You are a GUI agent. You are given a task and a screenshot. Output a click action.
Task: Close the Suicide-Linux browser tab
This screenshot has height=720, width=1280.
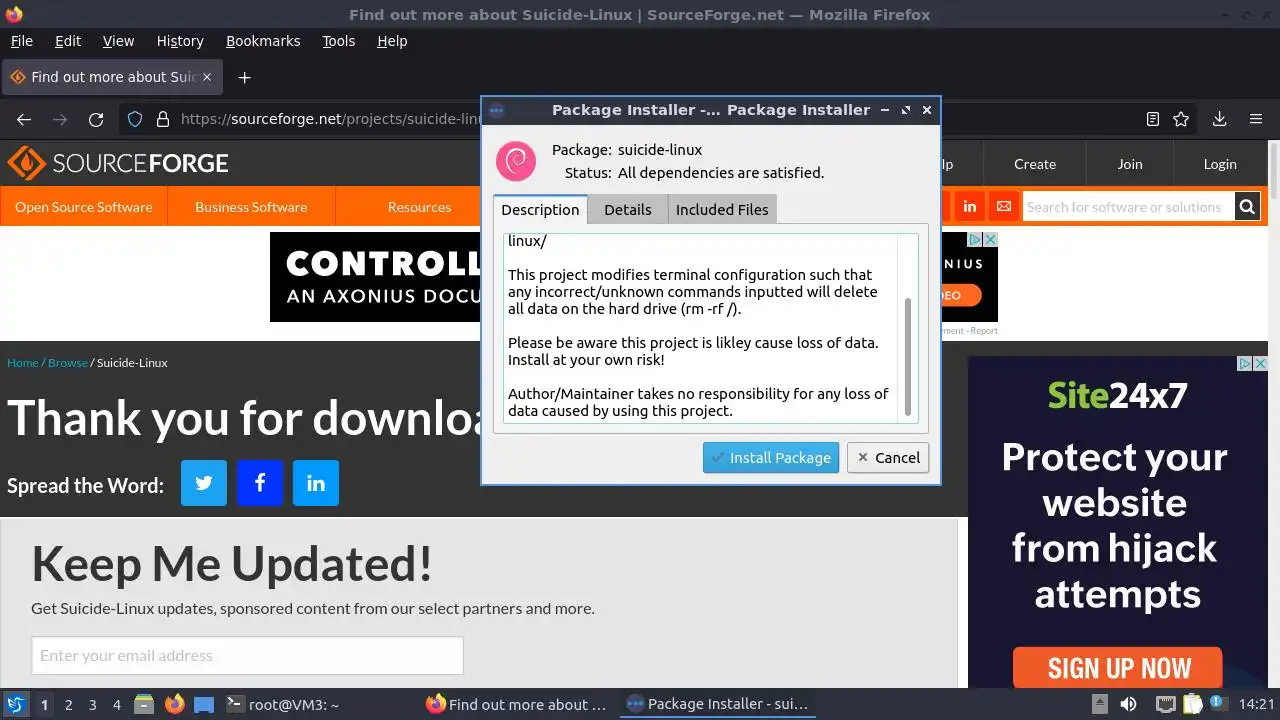point(207,77)
